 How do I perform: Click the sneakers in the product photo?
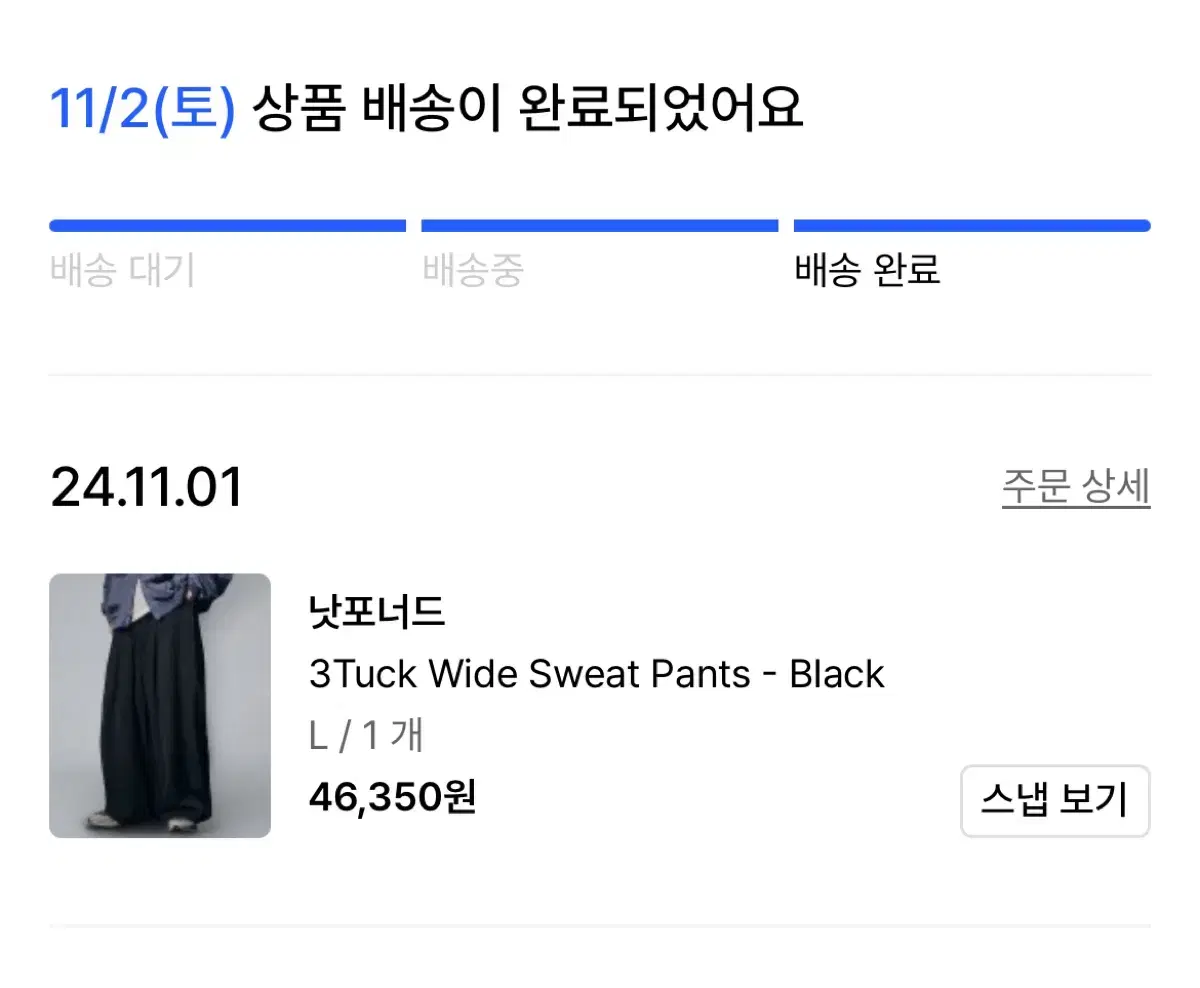142,822
